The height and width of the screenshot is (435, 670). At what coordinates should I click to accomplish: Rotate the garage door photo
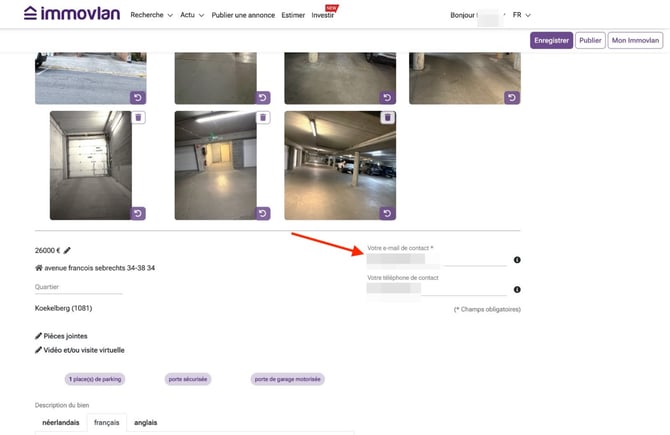tap(139, 213)
